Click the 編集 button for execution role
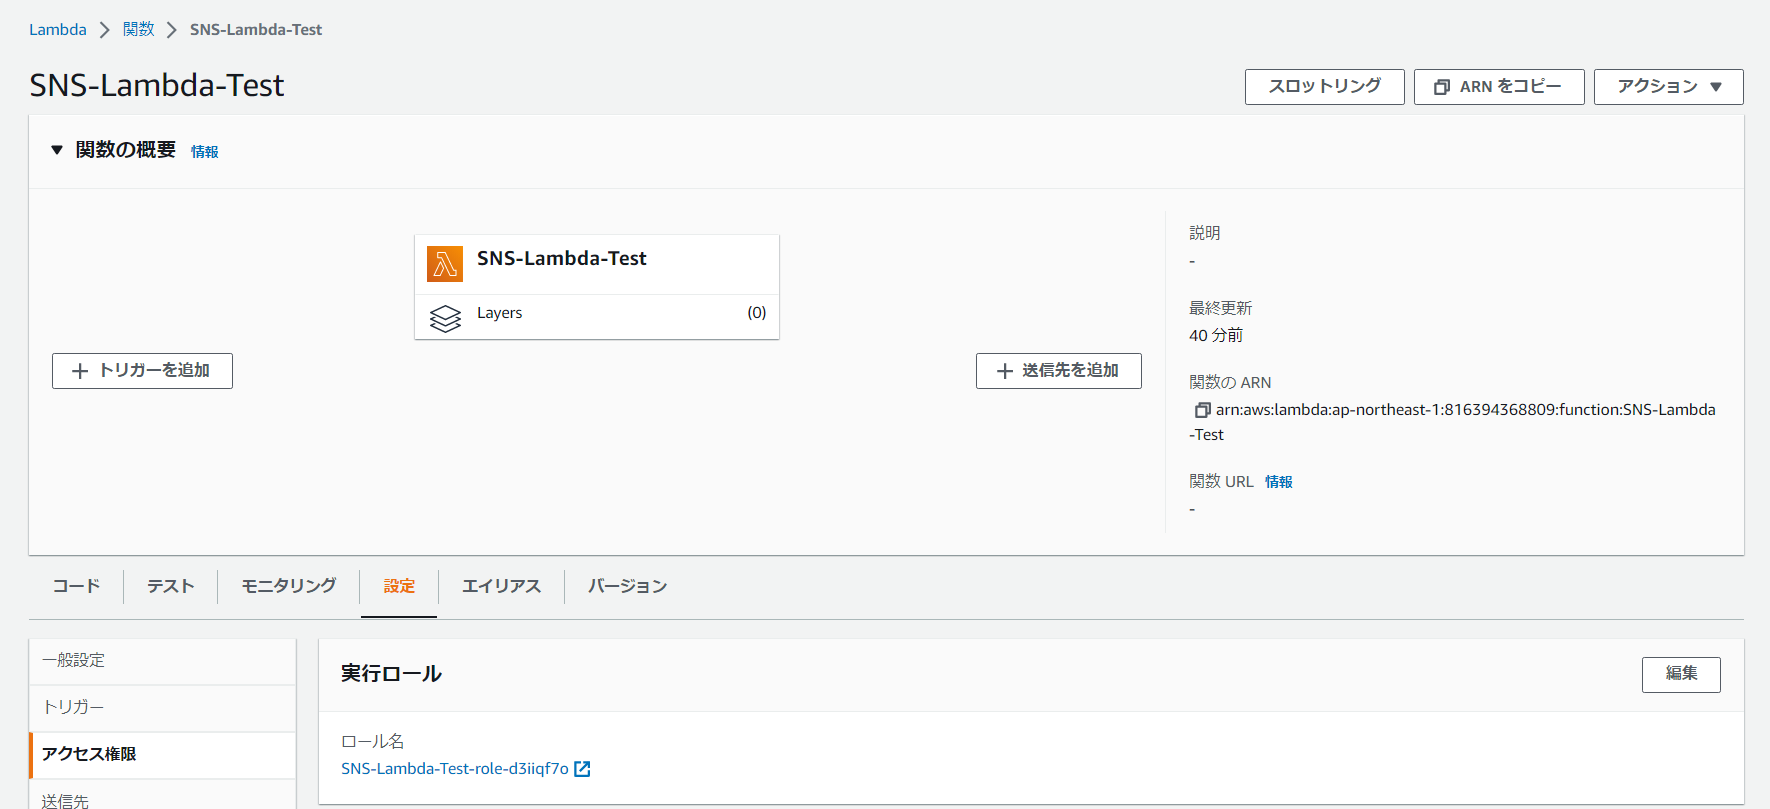1770x809 pixels. click(x=1680, y=674)
